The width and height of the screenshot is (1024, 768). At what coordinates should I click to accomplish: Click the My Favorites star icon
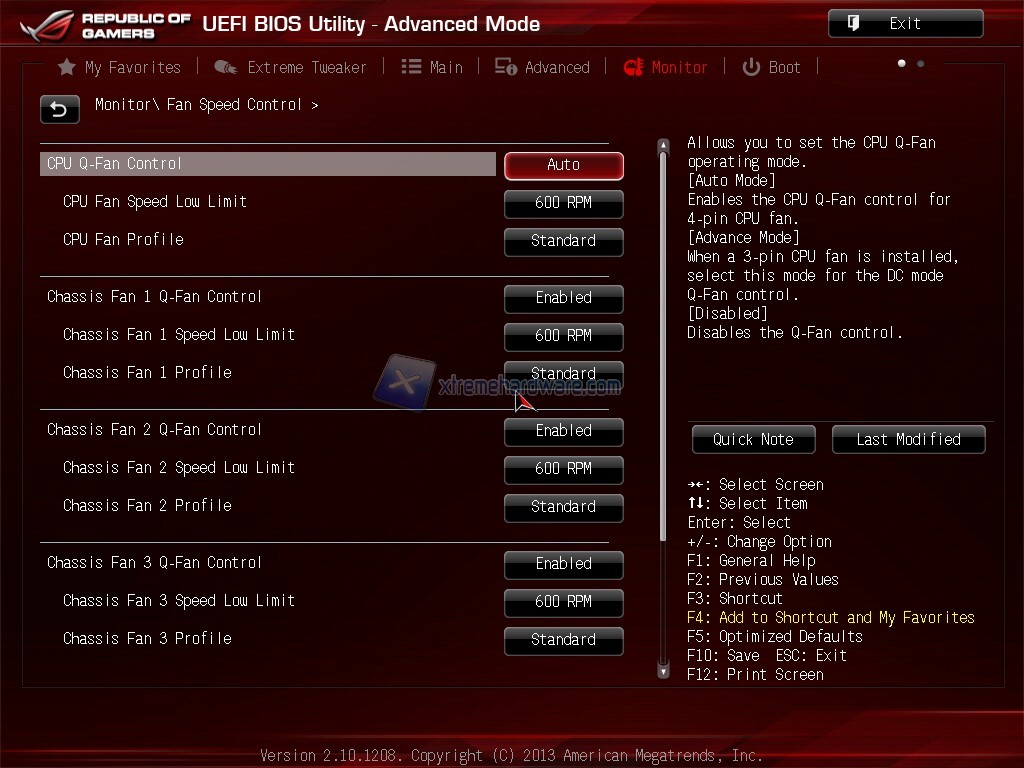(x=67, y=67)
